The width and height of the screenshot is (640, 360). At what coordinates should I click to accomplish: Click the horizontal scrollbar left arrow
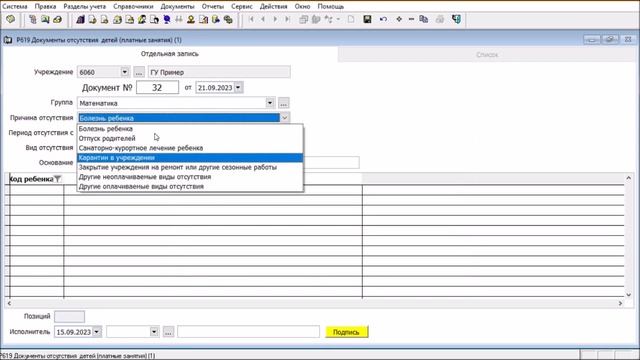[9, 303]
